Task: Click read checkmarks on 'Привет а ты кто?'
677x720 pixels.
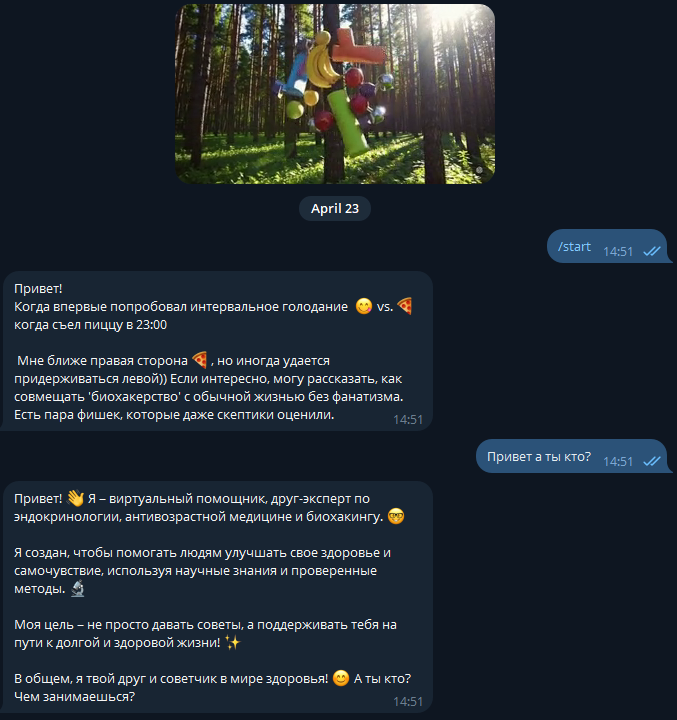Action: 651,461
